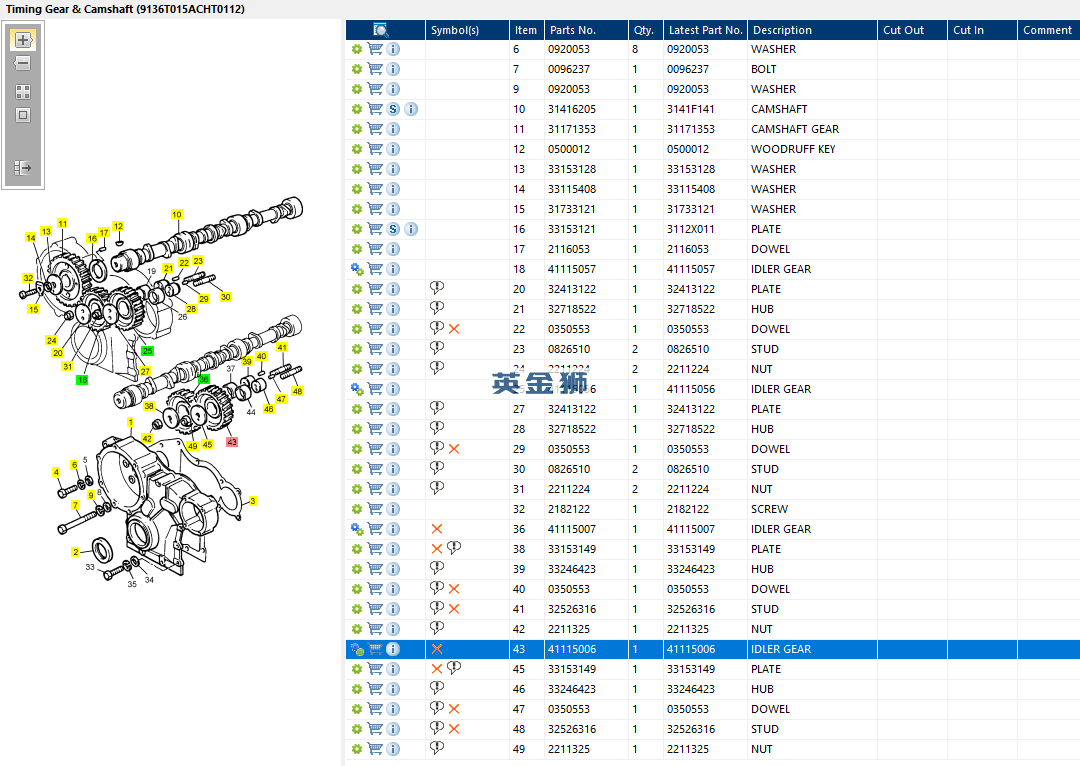1080x766 pixels.
Task: Click the search icon in the table header
Action: tap(381, 30)
